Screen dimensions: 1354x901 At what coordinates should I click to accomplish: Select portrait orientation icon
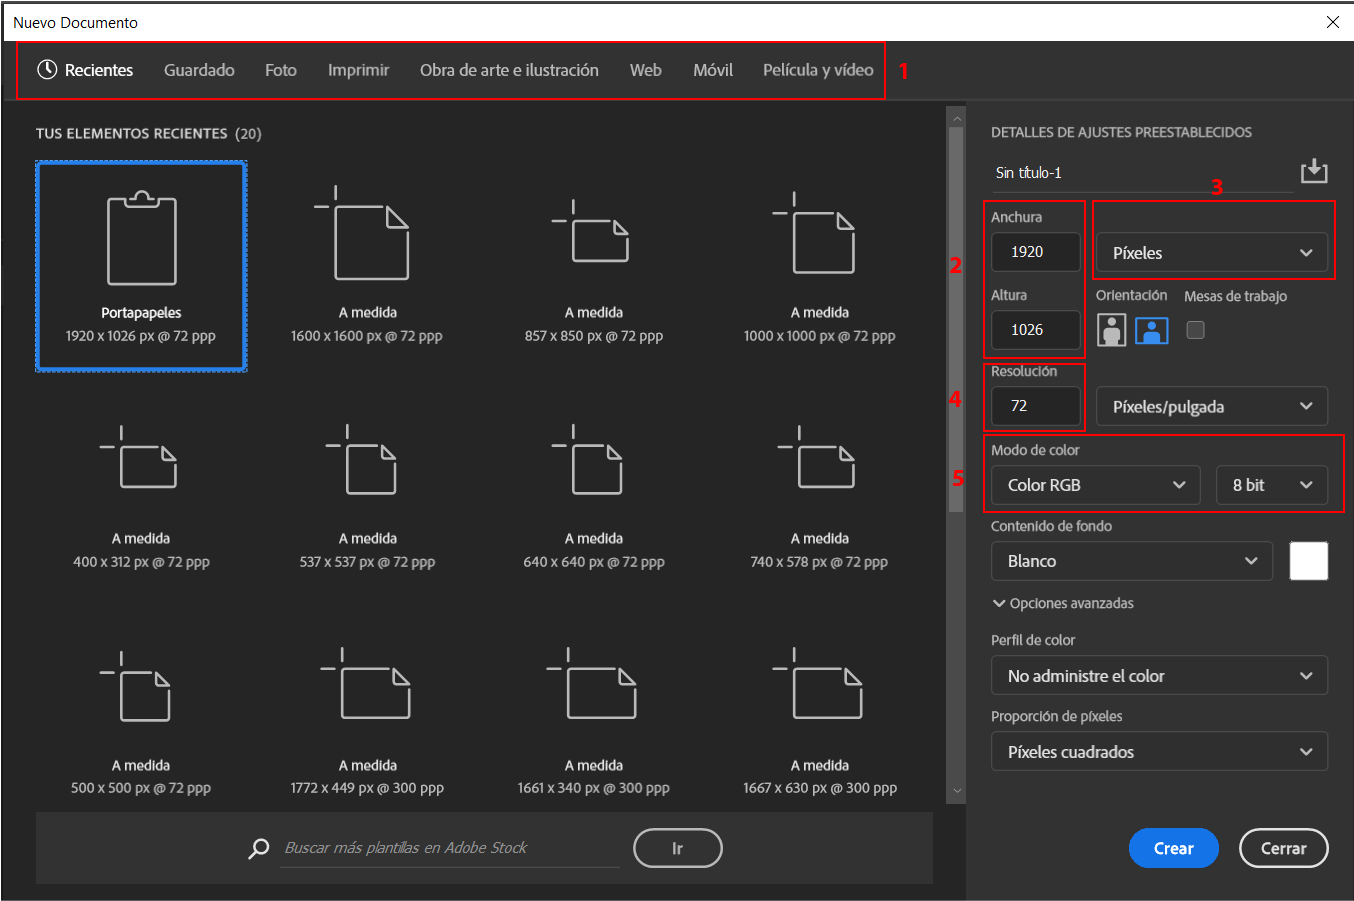[x=1112, y=330]
